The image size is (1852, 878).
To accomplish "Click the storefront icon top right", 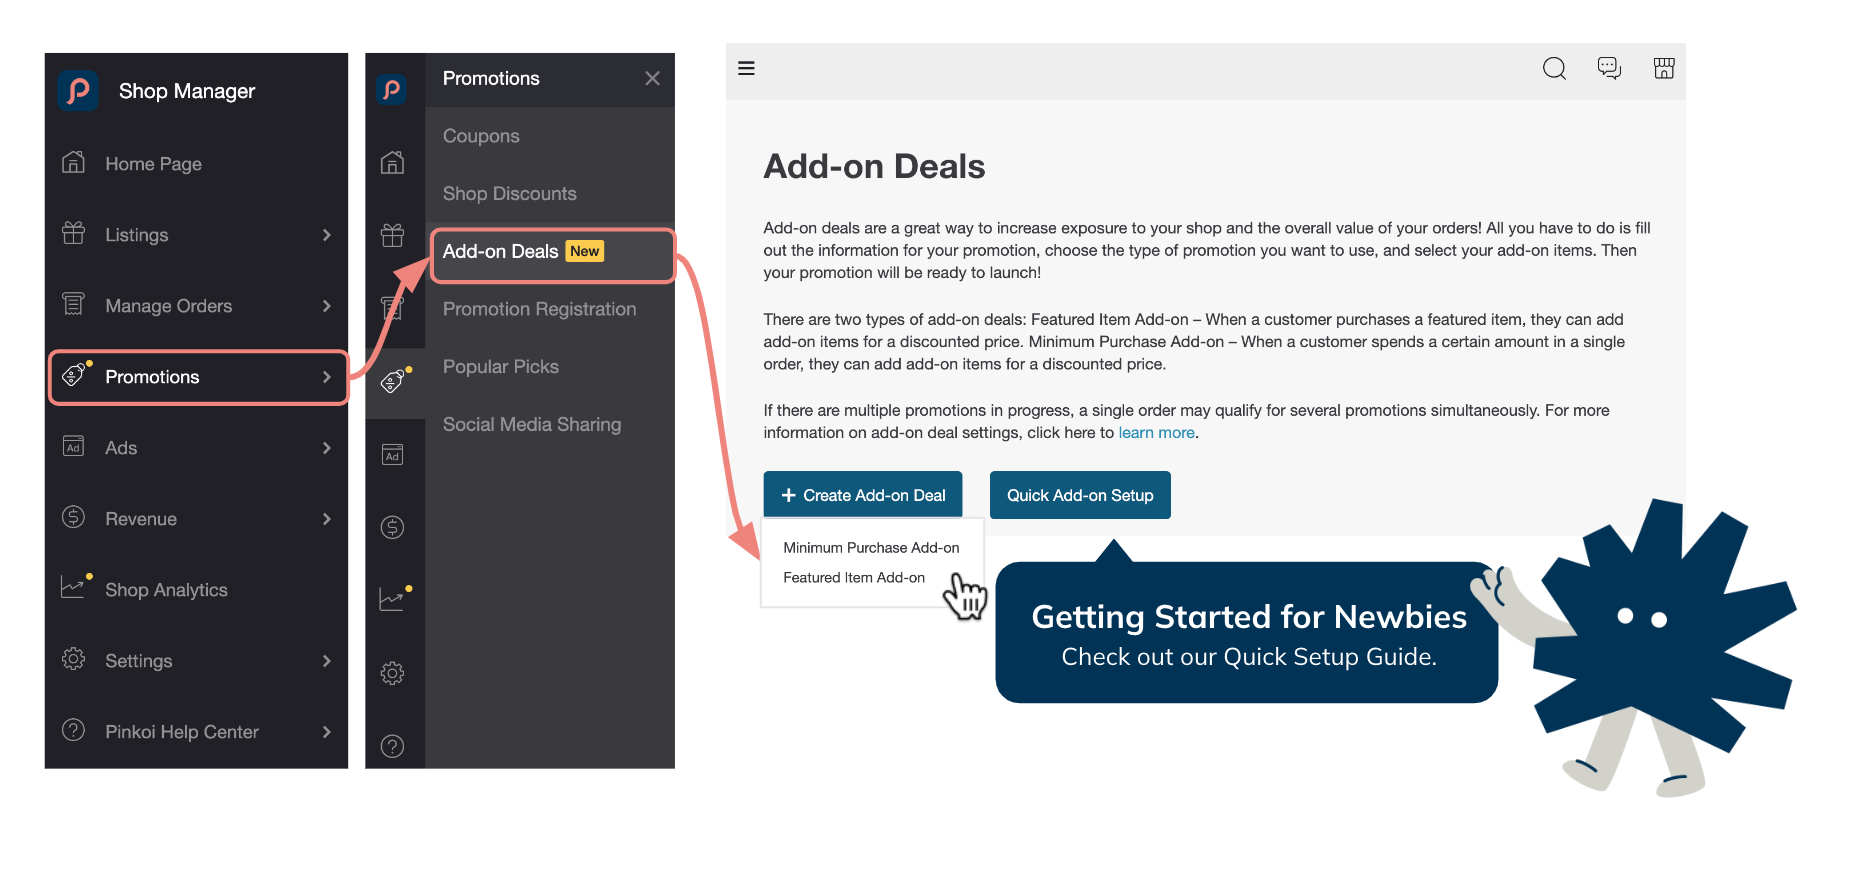I will (1663, 68).
